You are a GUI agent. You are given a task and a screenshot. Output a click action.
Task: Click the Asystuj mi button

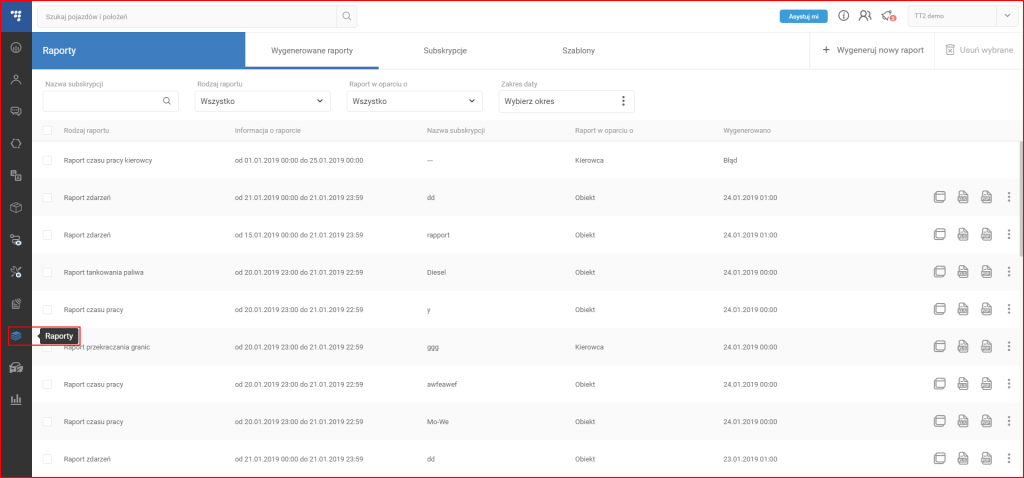pos(804,16)
